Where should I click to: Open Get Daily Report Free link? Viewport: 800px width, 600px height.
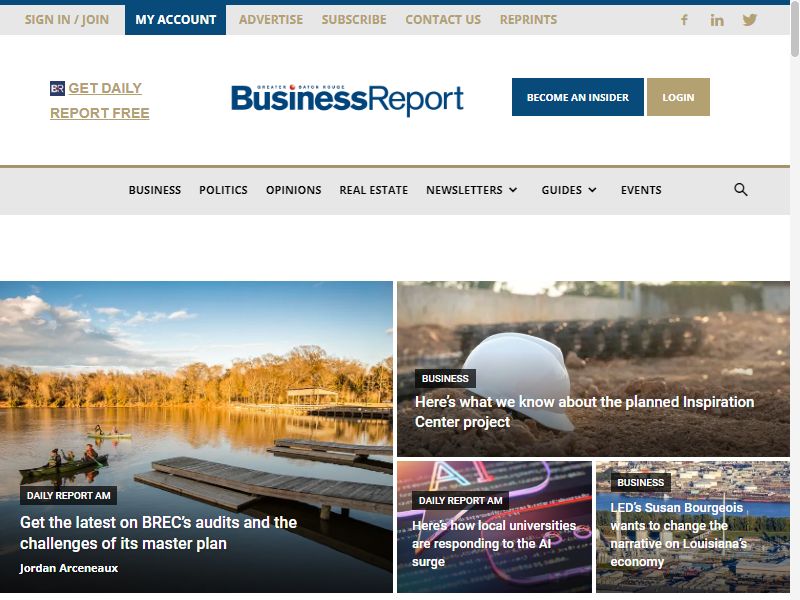pyautogui.click(x=99, y=101)
